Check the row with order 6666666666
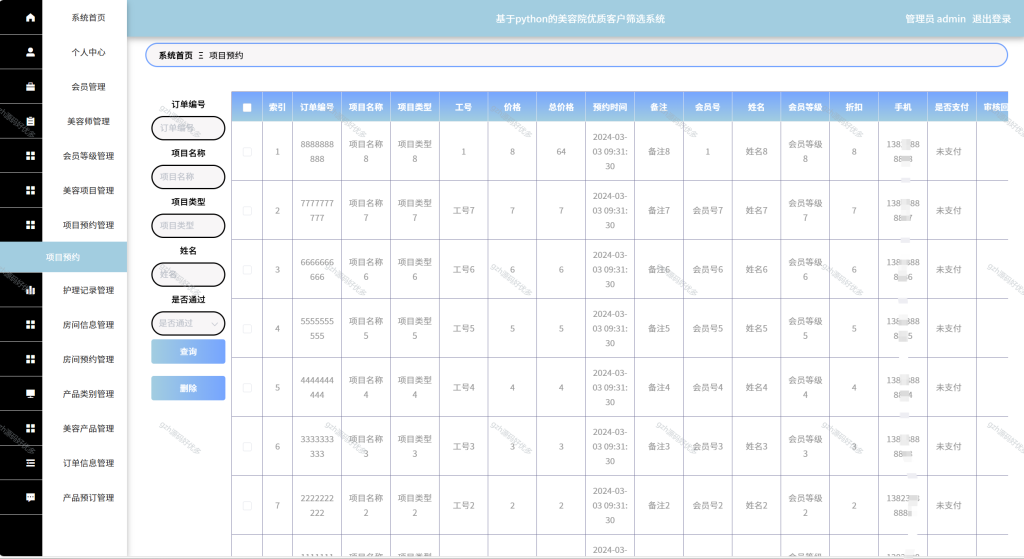The height and width of the screenshot is (559, 1024). pyautogui.click(x=247, y=270)
